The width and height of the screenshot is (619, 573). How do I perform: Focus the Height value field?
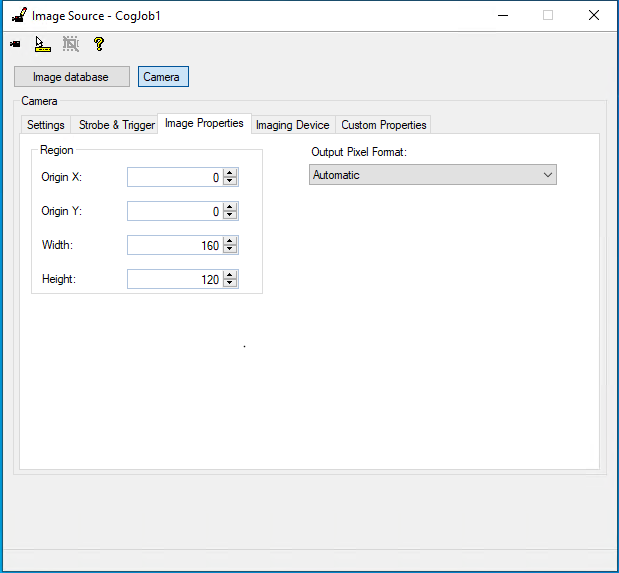click(x=174, y=279)
